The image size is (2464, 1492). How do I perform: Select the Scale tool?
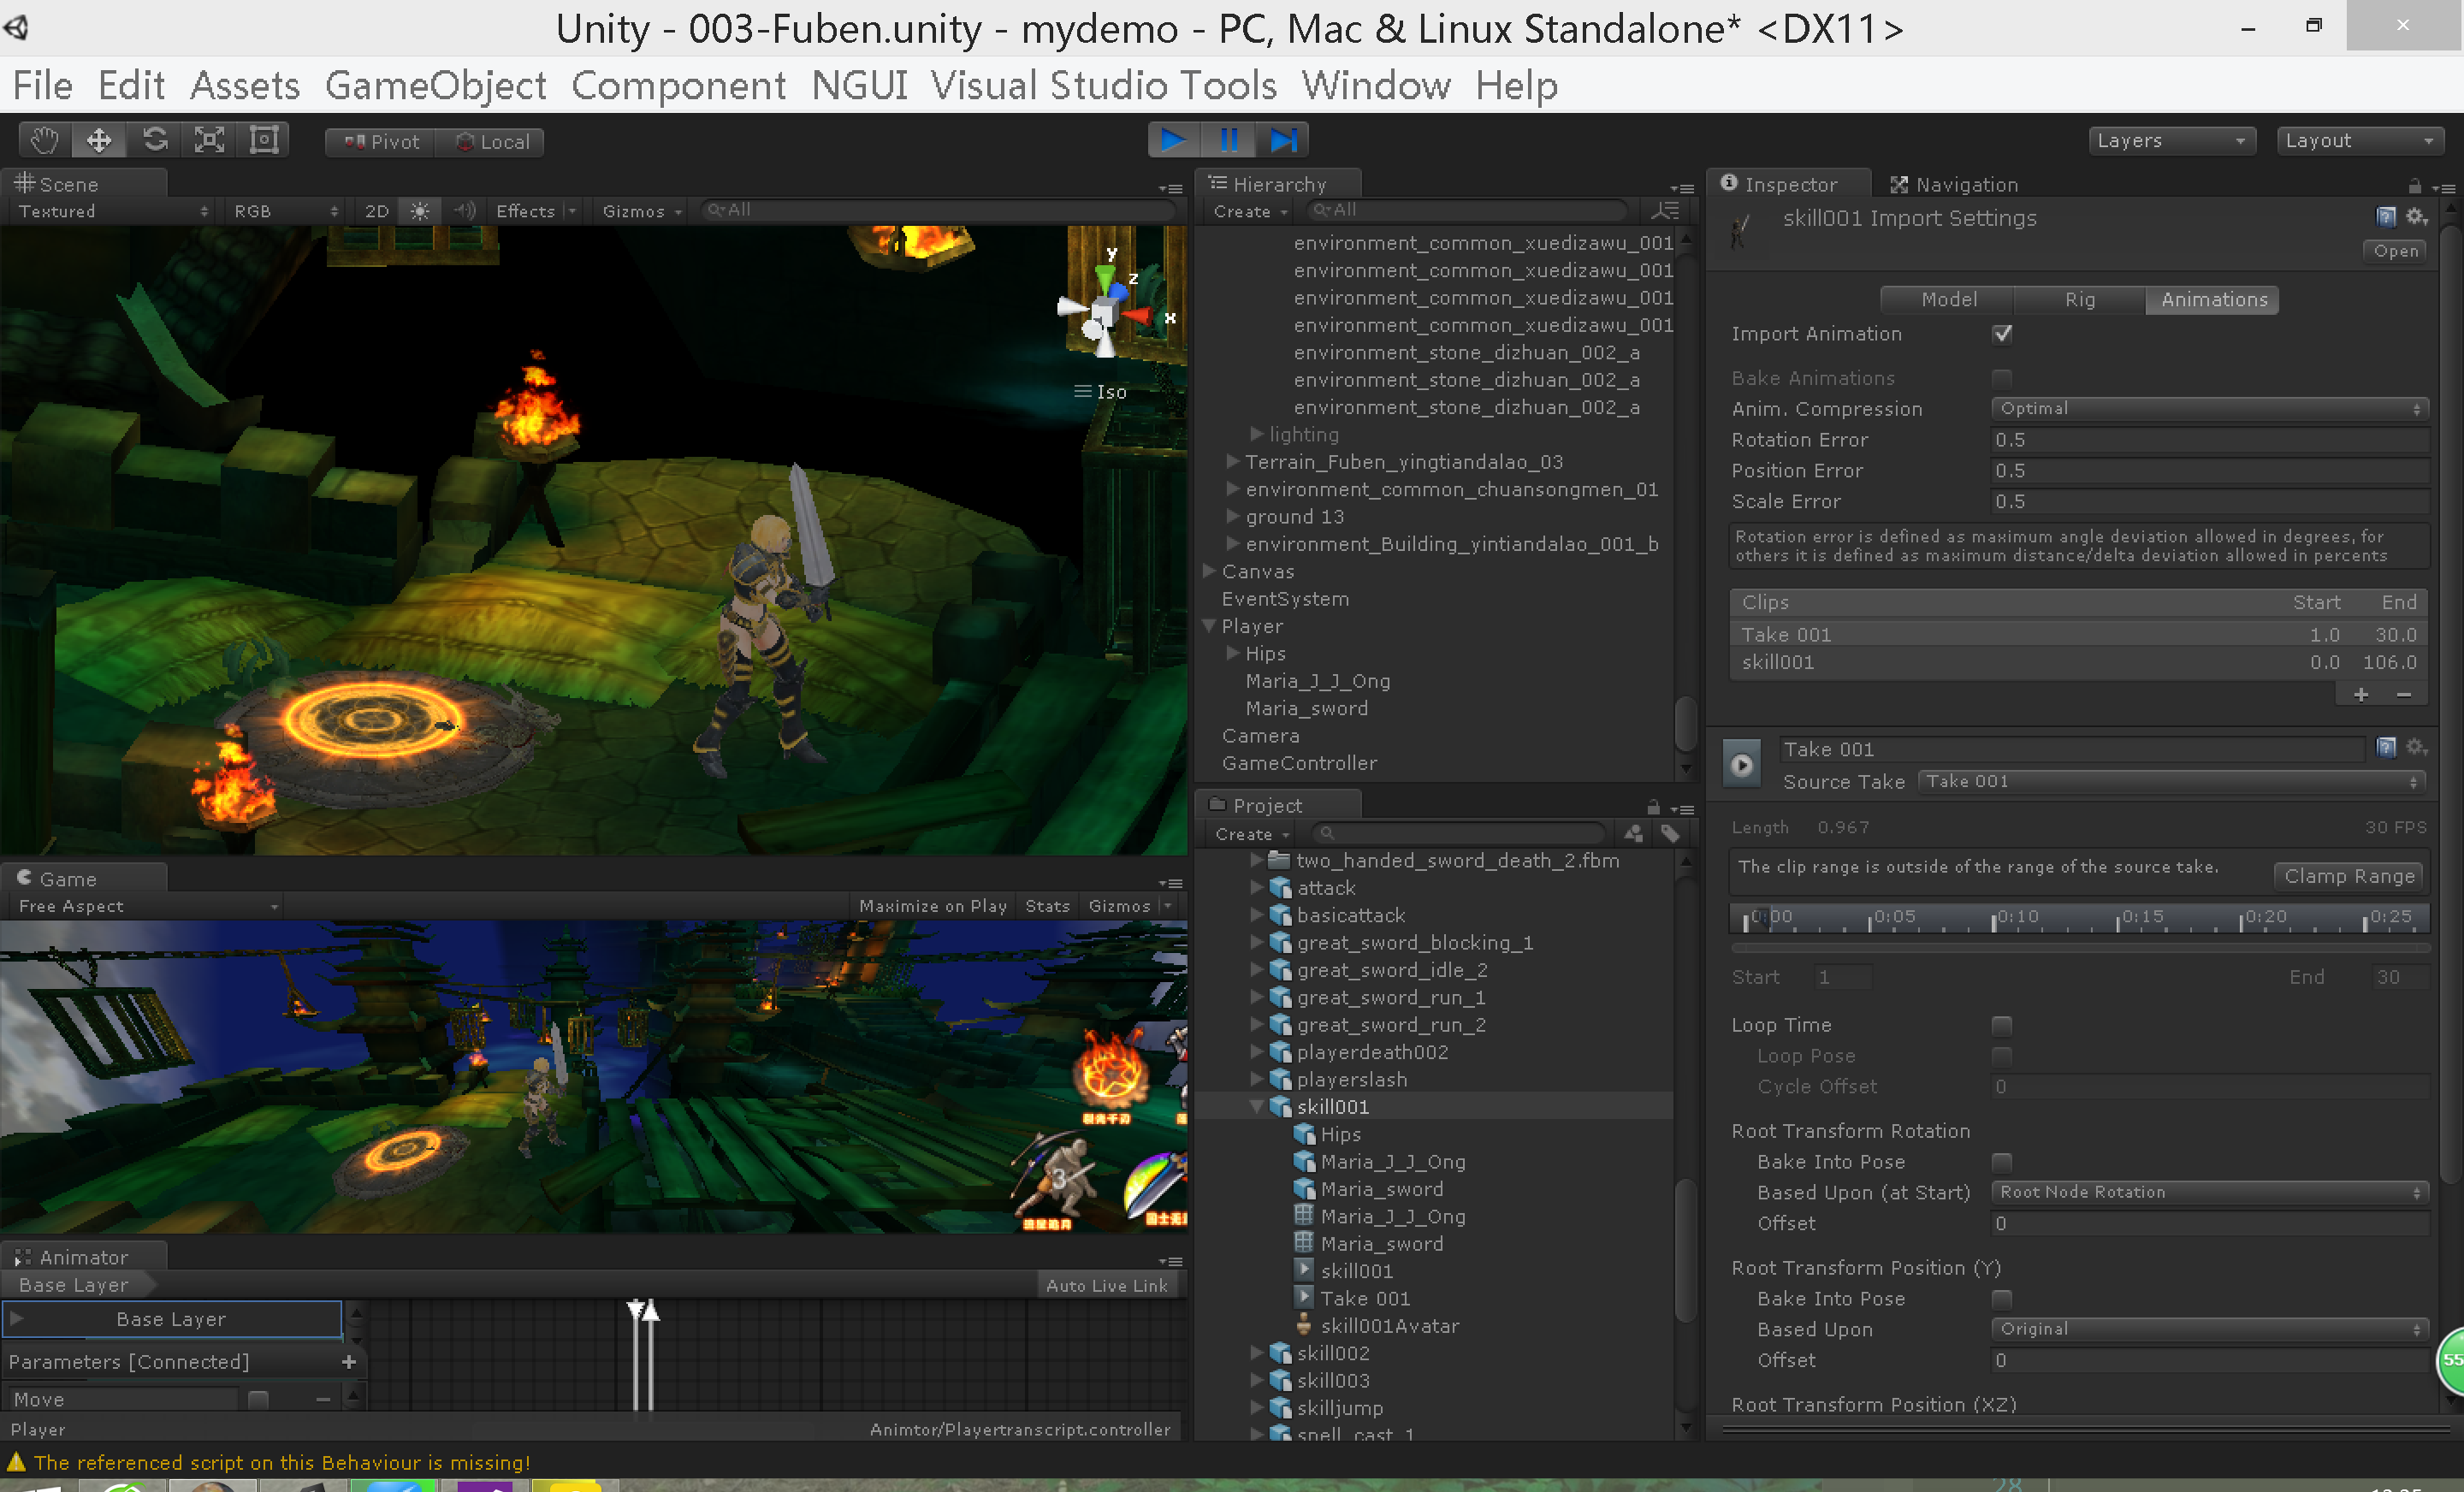209,140
